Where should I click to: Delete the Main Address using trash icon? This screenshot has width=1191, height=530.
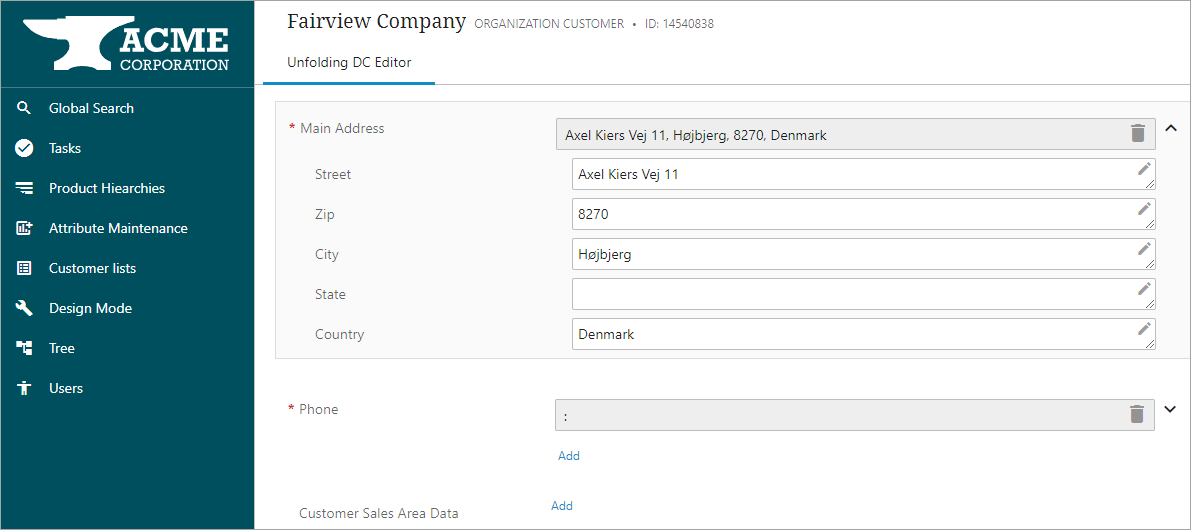pyautogui.click(x=1137, y=133)
